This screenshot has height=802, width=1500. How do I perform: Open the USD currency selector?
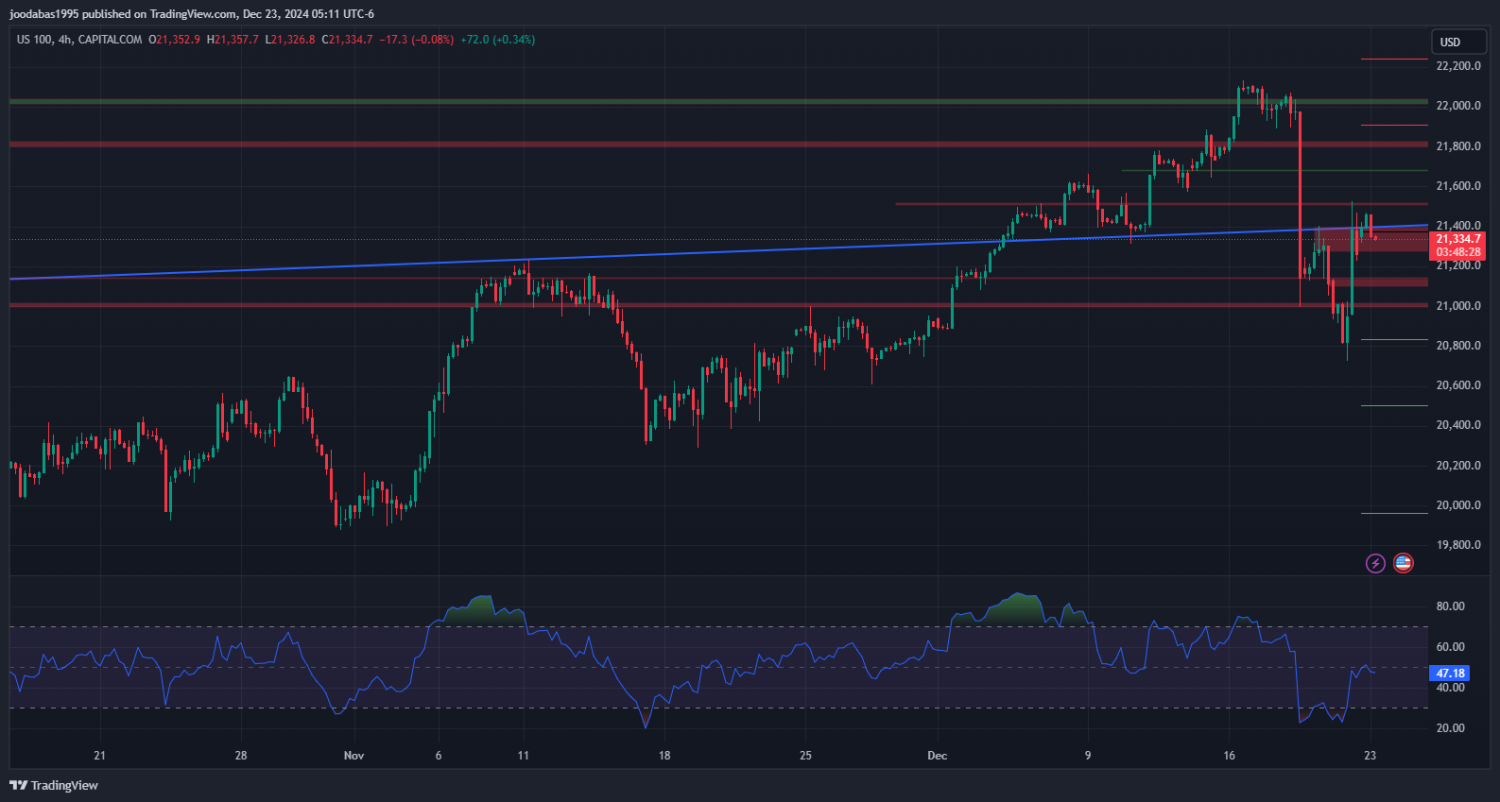(1449, 42)
